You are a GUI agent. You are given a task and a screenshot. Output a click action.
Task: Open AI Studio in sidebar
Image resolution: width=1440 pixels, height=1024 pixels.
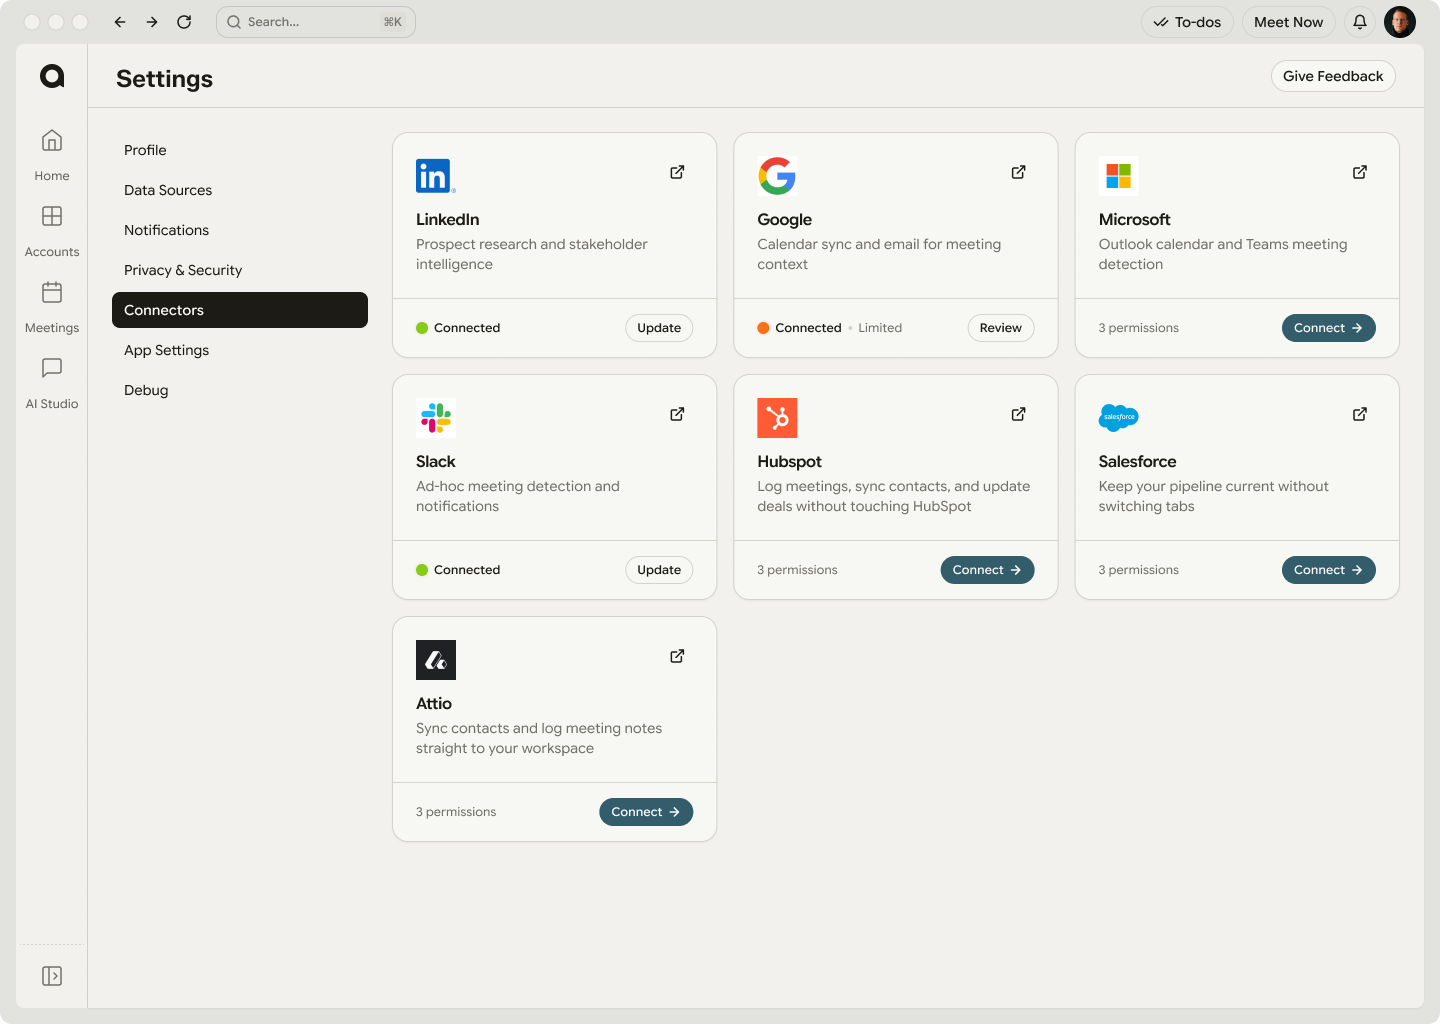52,383
